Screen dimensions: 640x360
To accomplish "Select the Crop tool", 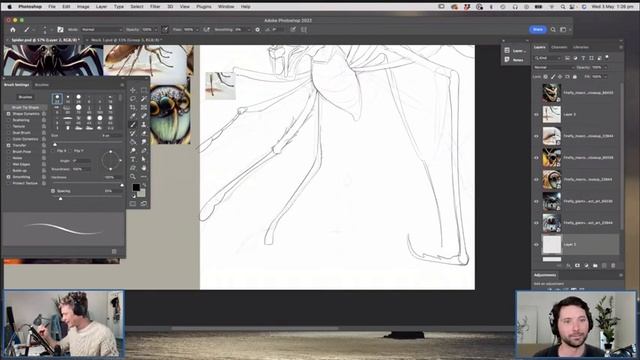I will pos(133,107).
